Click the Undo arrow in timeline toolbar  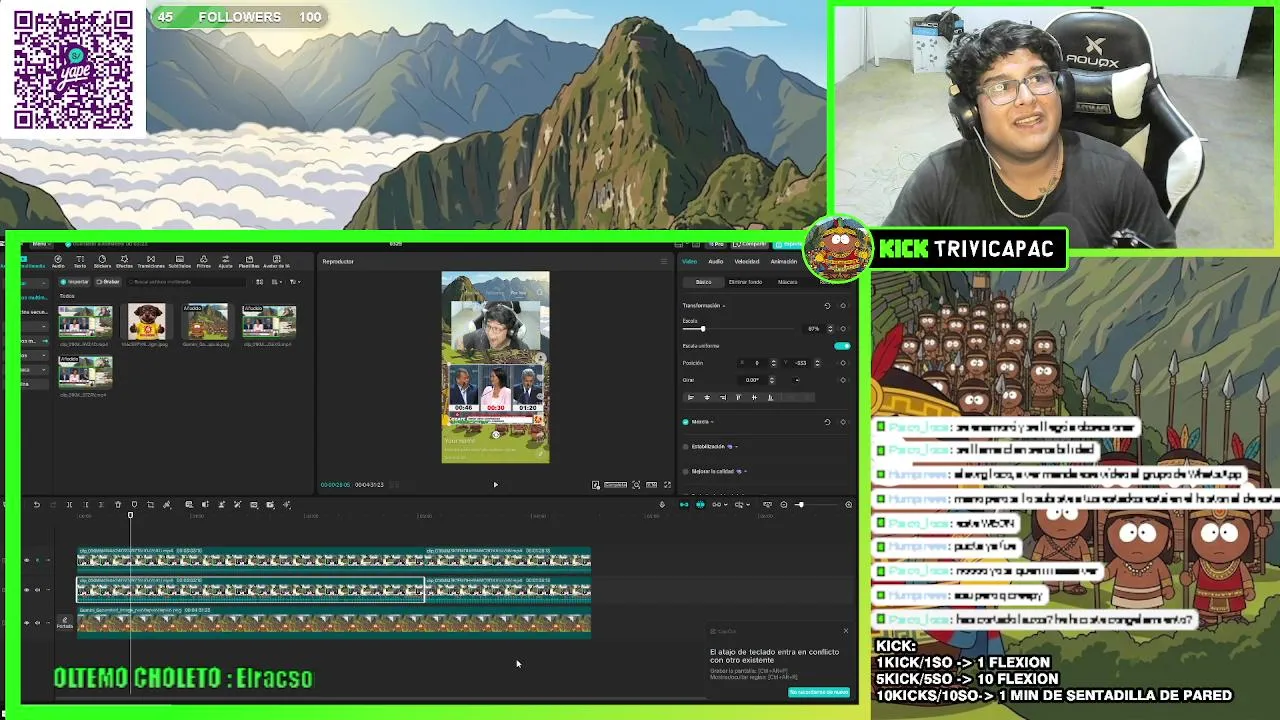pyautogui.click(x=36, y=505)
